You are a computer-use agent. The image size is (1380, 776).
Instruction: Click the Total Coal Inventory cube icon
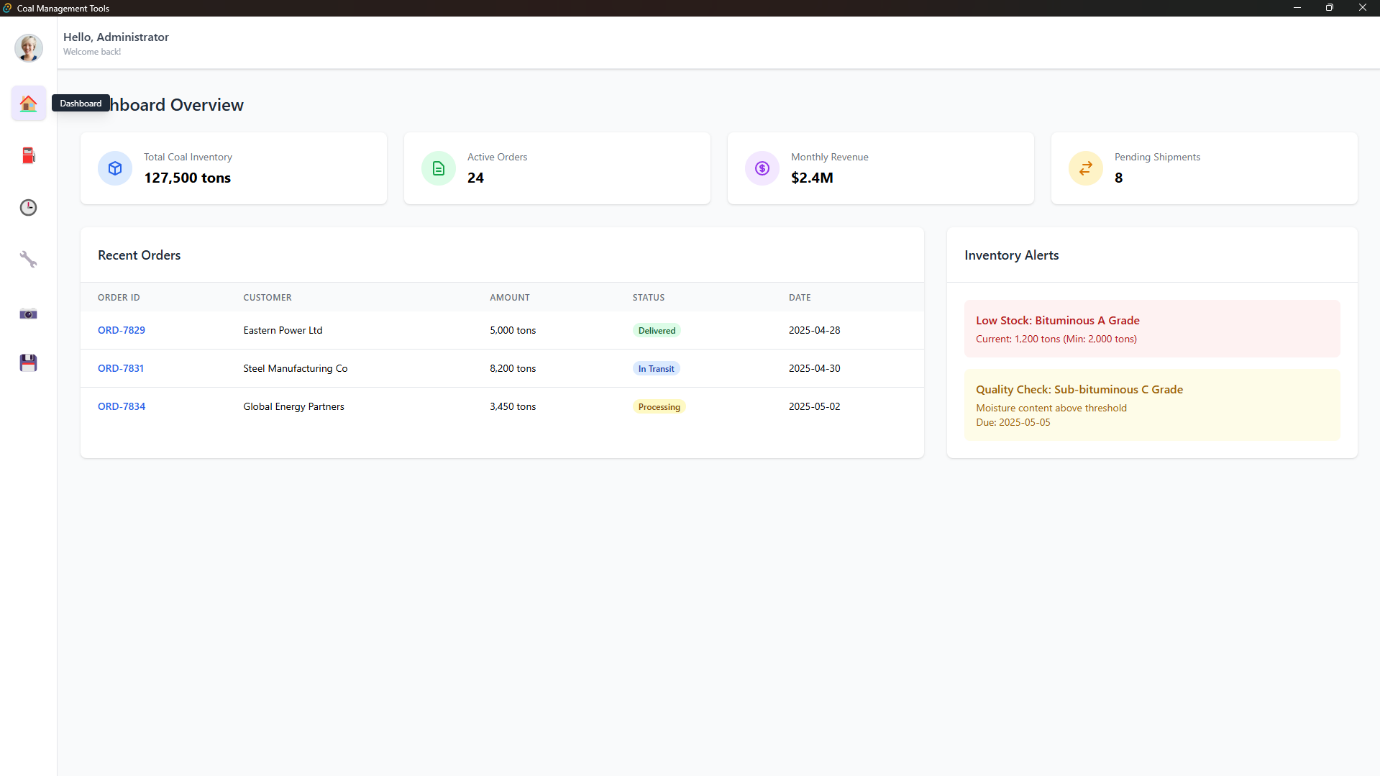tap(115, 168)
